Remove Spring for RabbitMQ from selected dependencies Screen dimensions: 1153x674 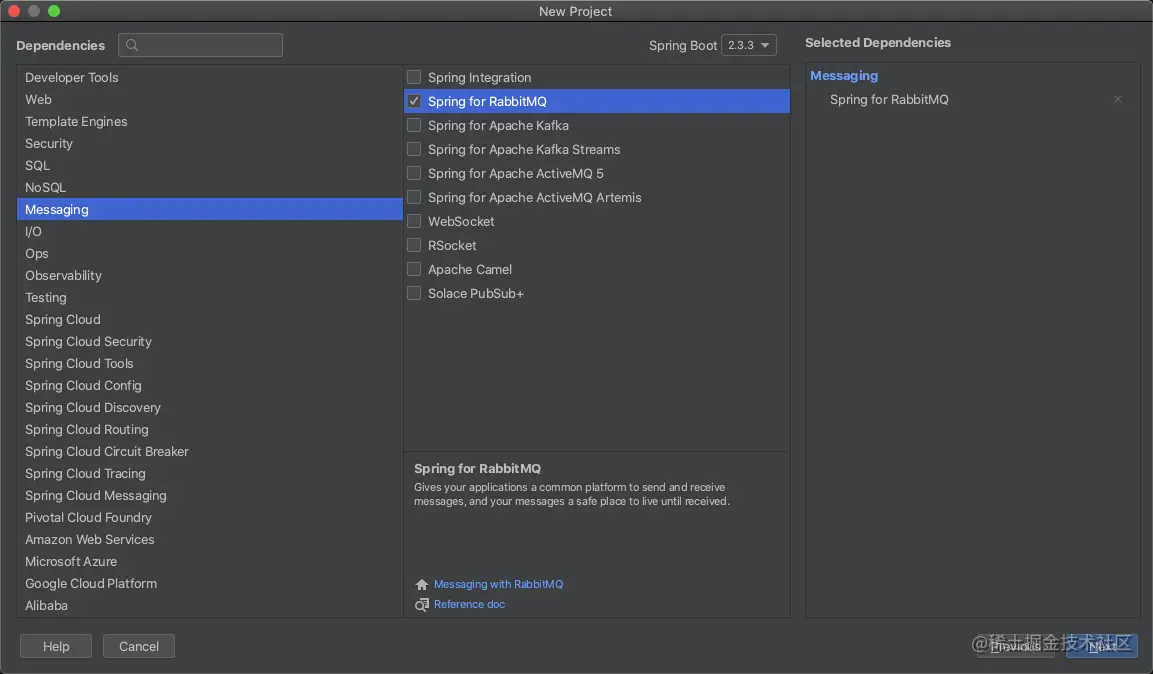[1118, 100]
